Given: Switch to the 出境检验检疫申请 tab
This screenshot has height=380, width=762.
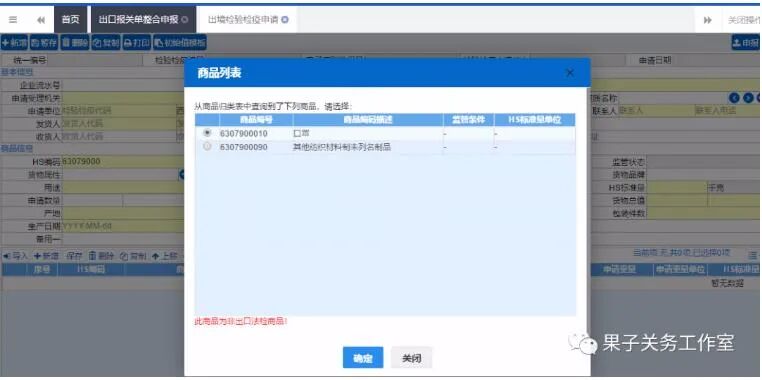Looking at the screenshot, I should click(243, 20).
